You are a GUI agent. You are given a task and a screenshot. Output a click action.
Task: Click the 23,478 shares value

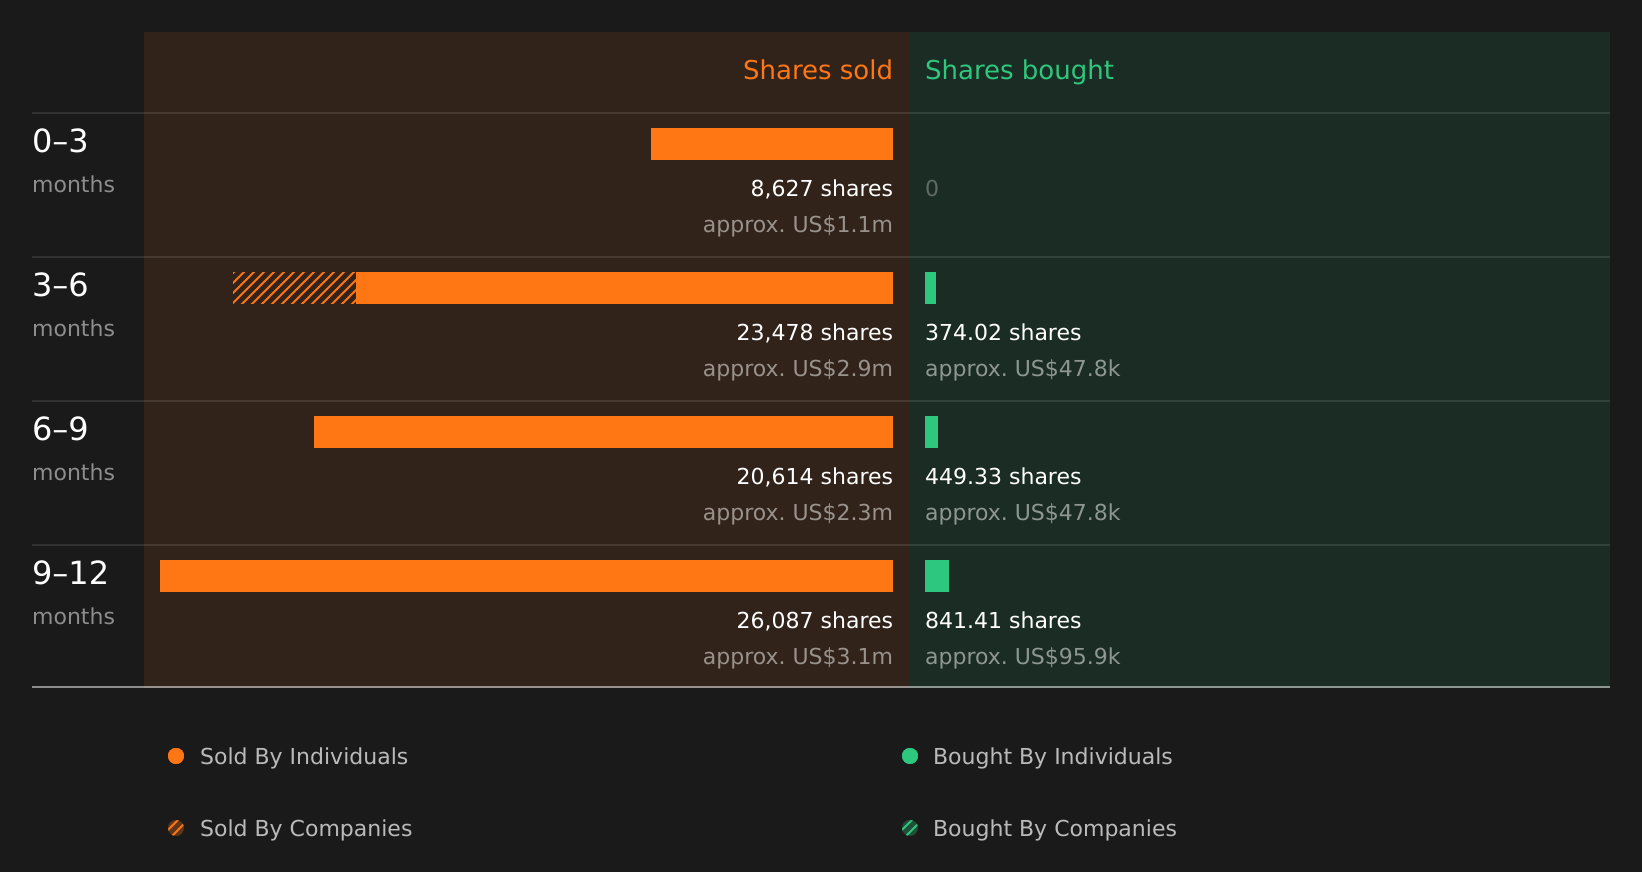pos(814,333)
